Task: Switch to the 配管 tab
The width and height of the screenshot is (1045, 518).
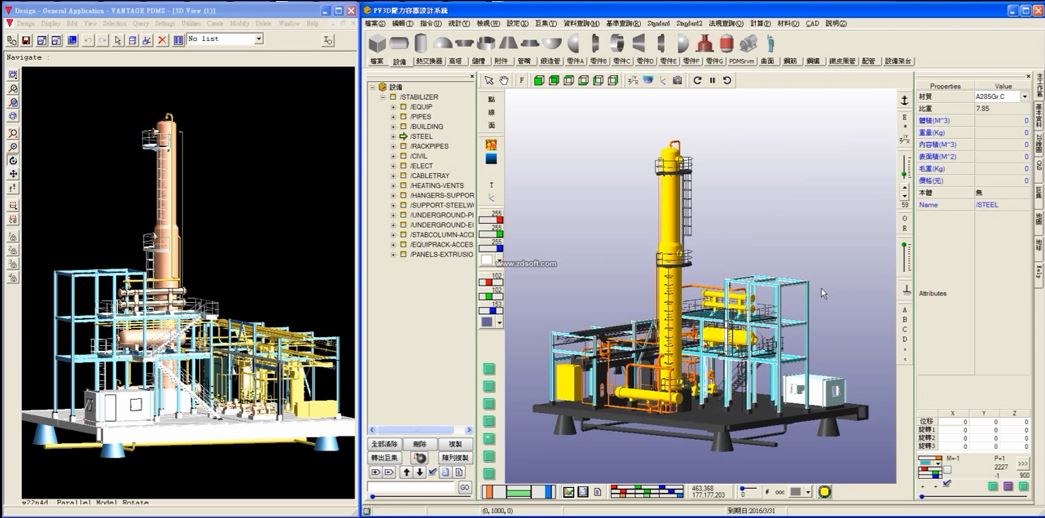Action: tap(868, 61)
